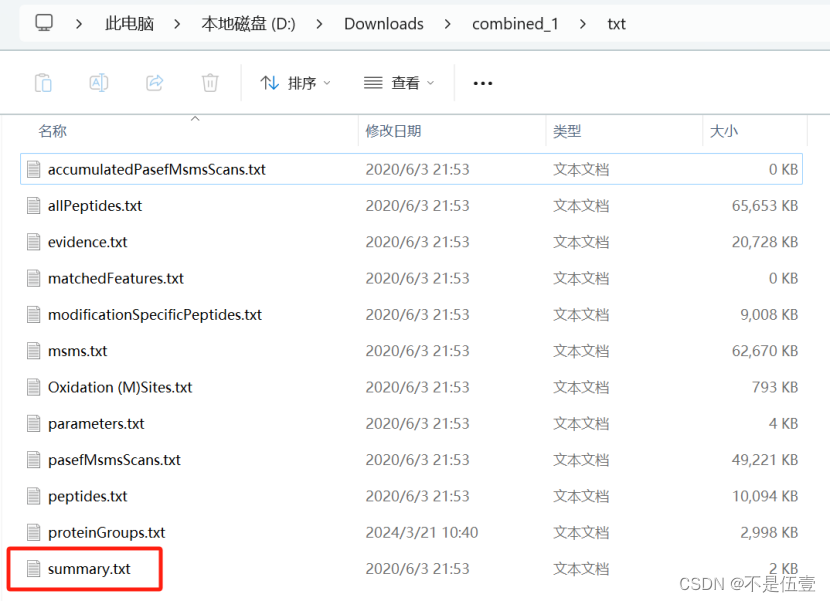This screenshot has height=602, width=831.
Task: Click the 2,998 KB size of proteinGroups.txt
Action: (769, 533)
